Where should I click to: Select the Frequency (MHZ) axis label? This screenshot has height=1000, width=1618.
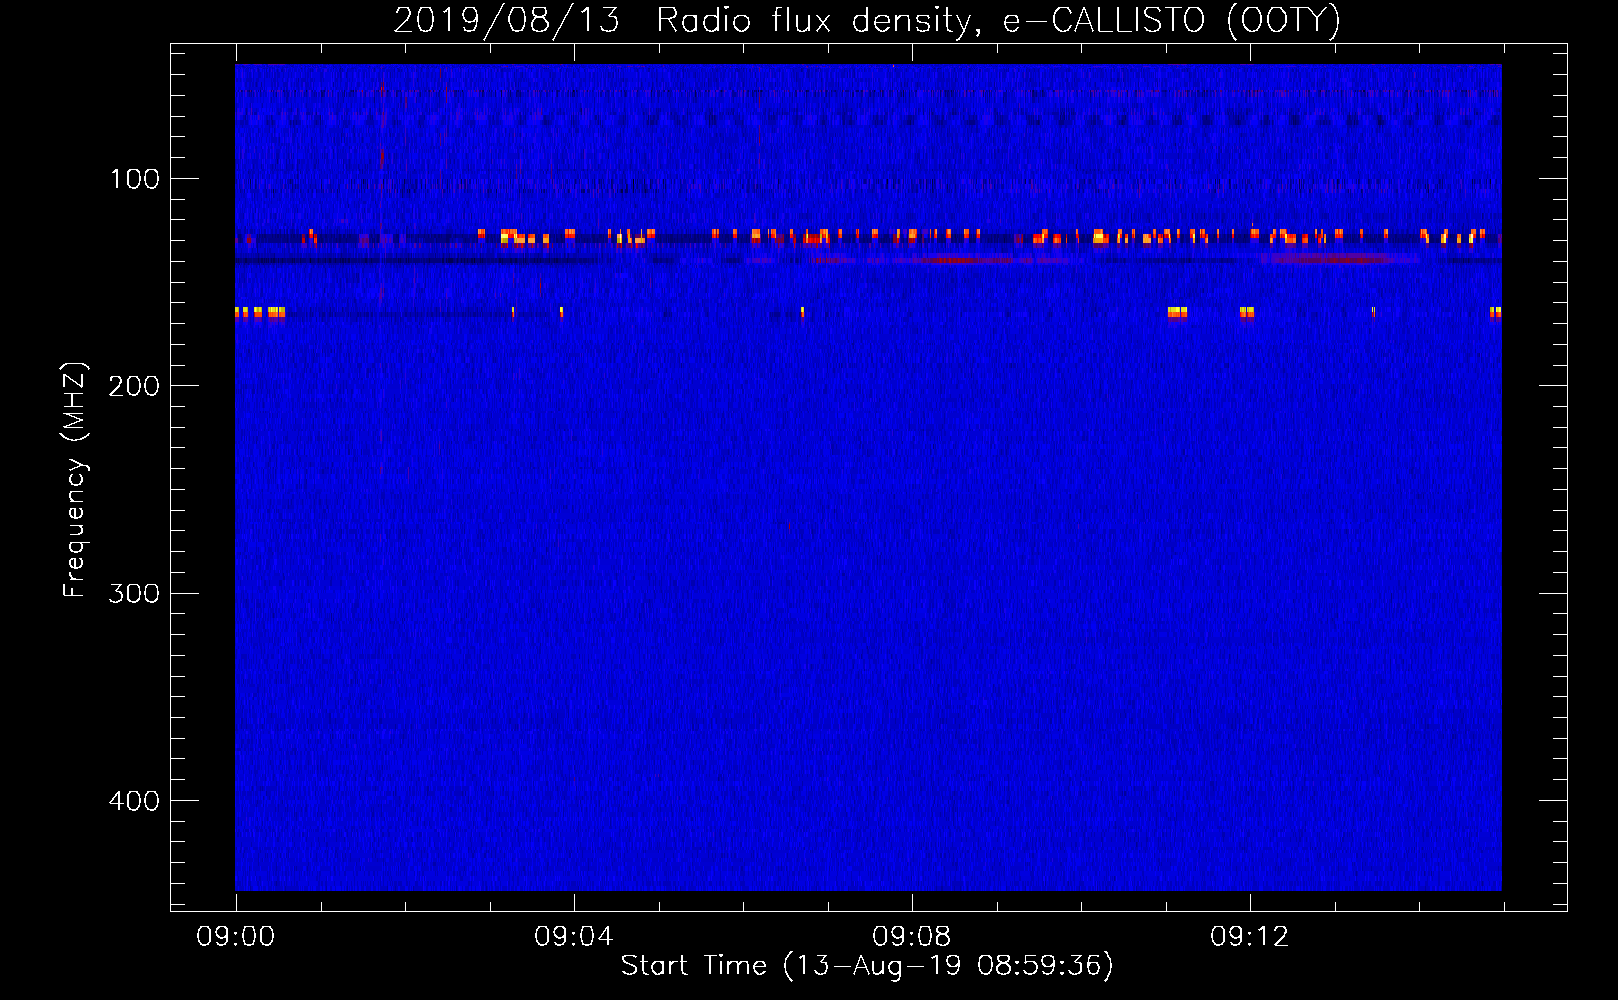click(75, 480)
